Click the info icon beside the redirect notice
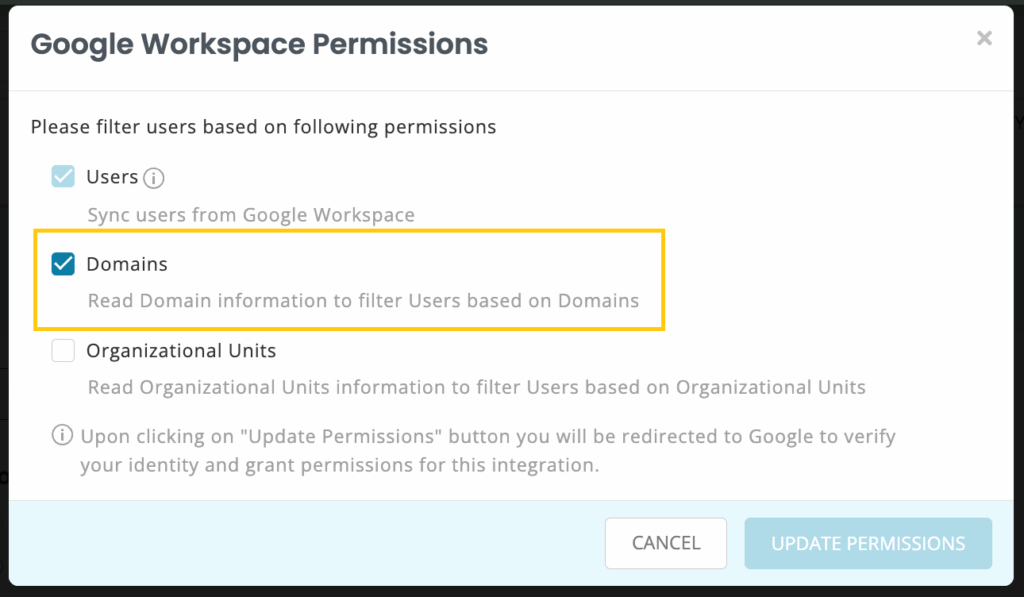 click(63, 436)
